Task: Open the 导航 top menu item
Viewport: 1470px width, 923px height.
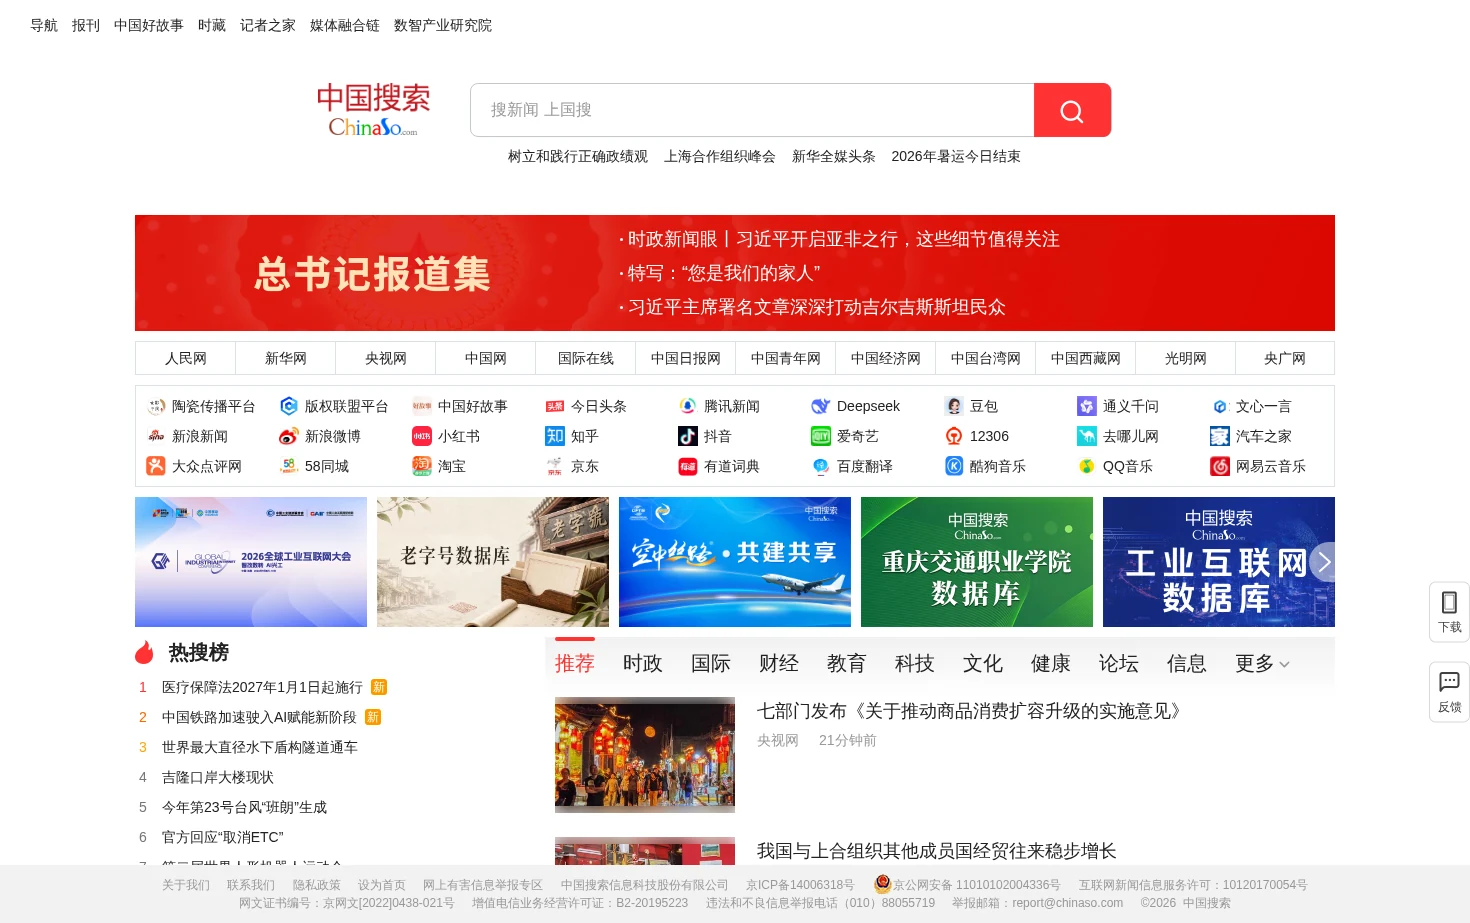Action: point(44,26)
